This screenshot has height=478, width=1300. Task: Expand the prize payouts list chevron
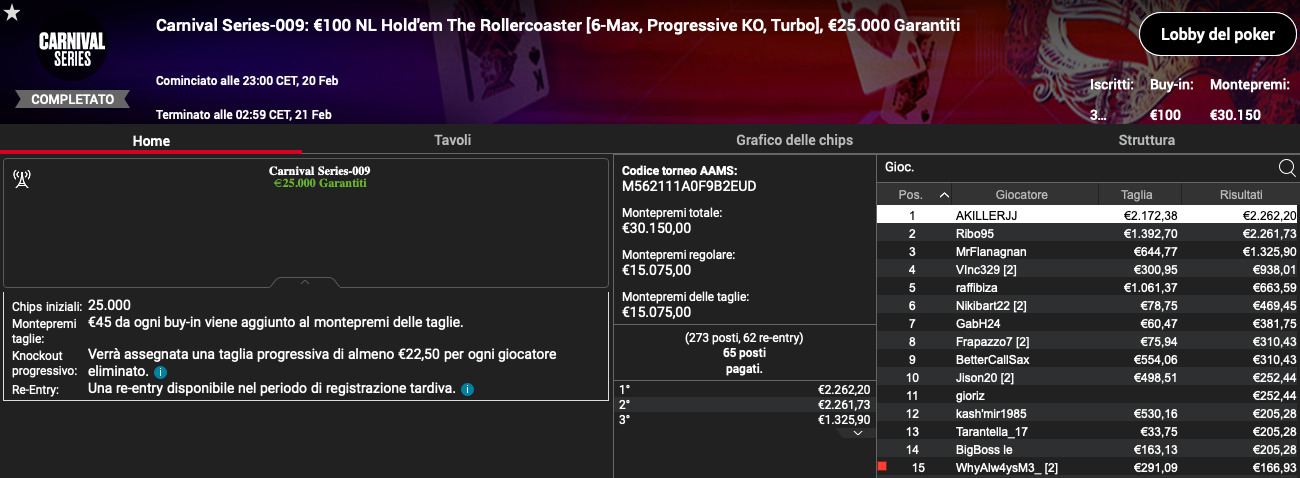[857, 433]
